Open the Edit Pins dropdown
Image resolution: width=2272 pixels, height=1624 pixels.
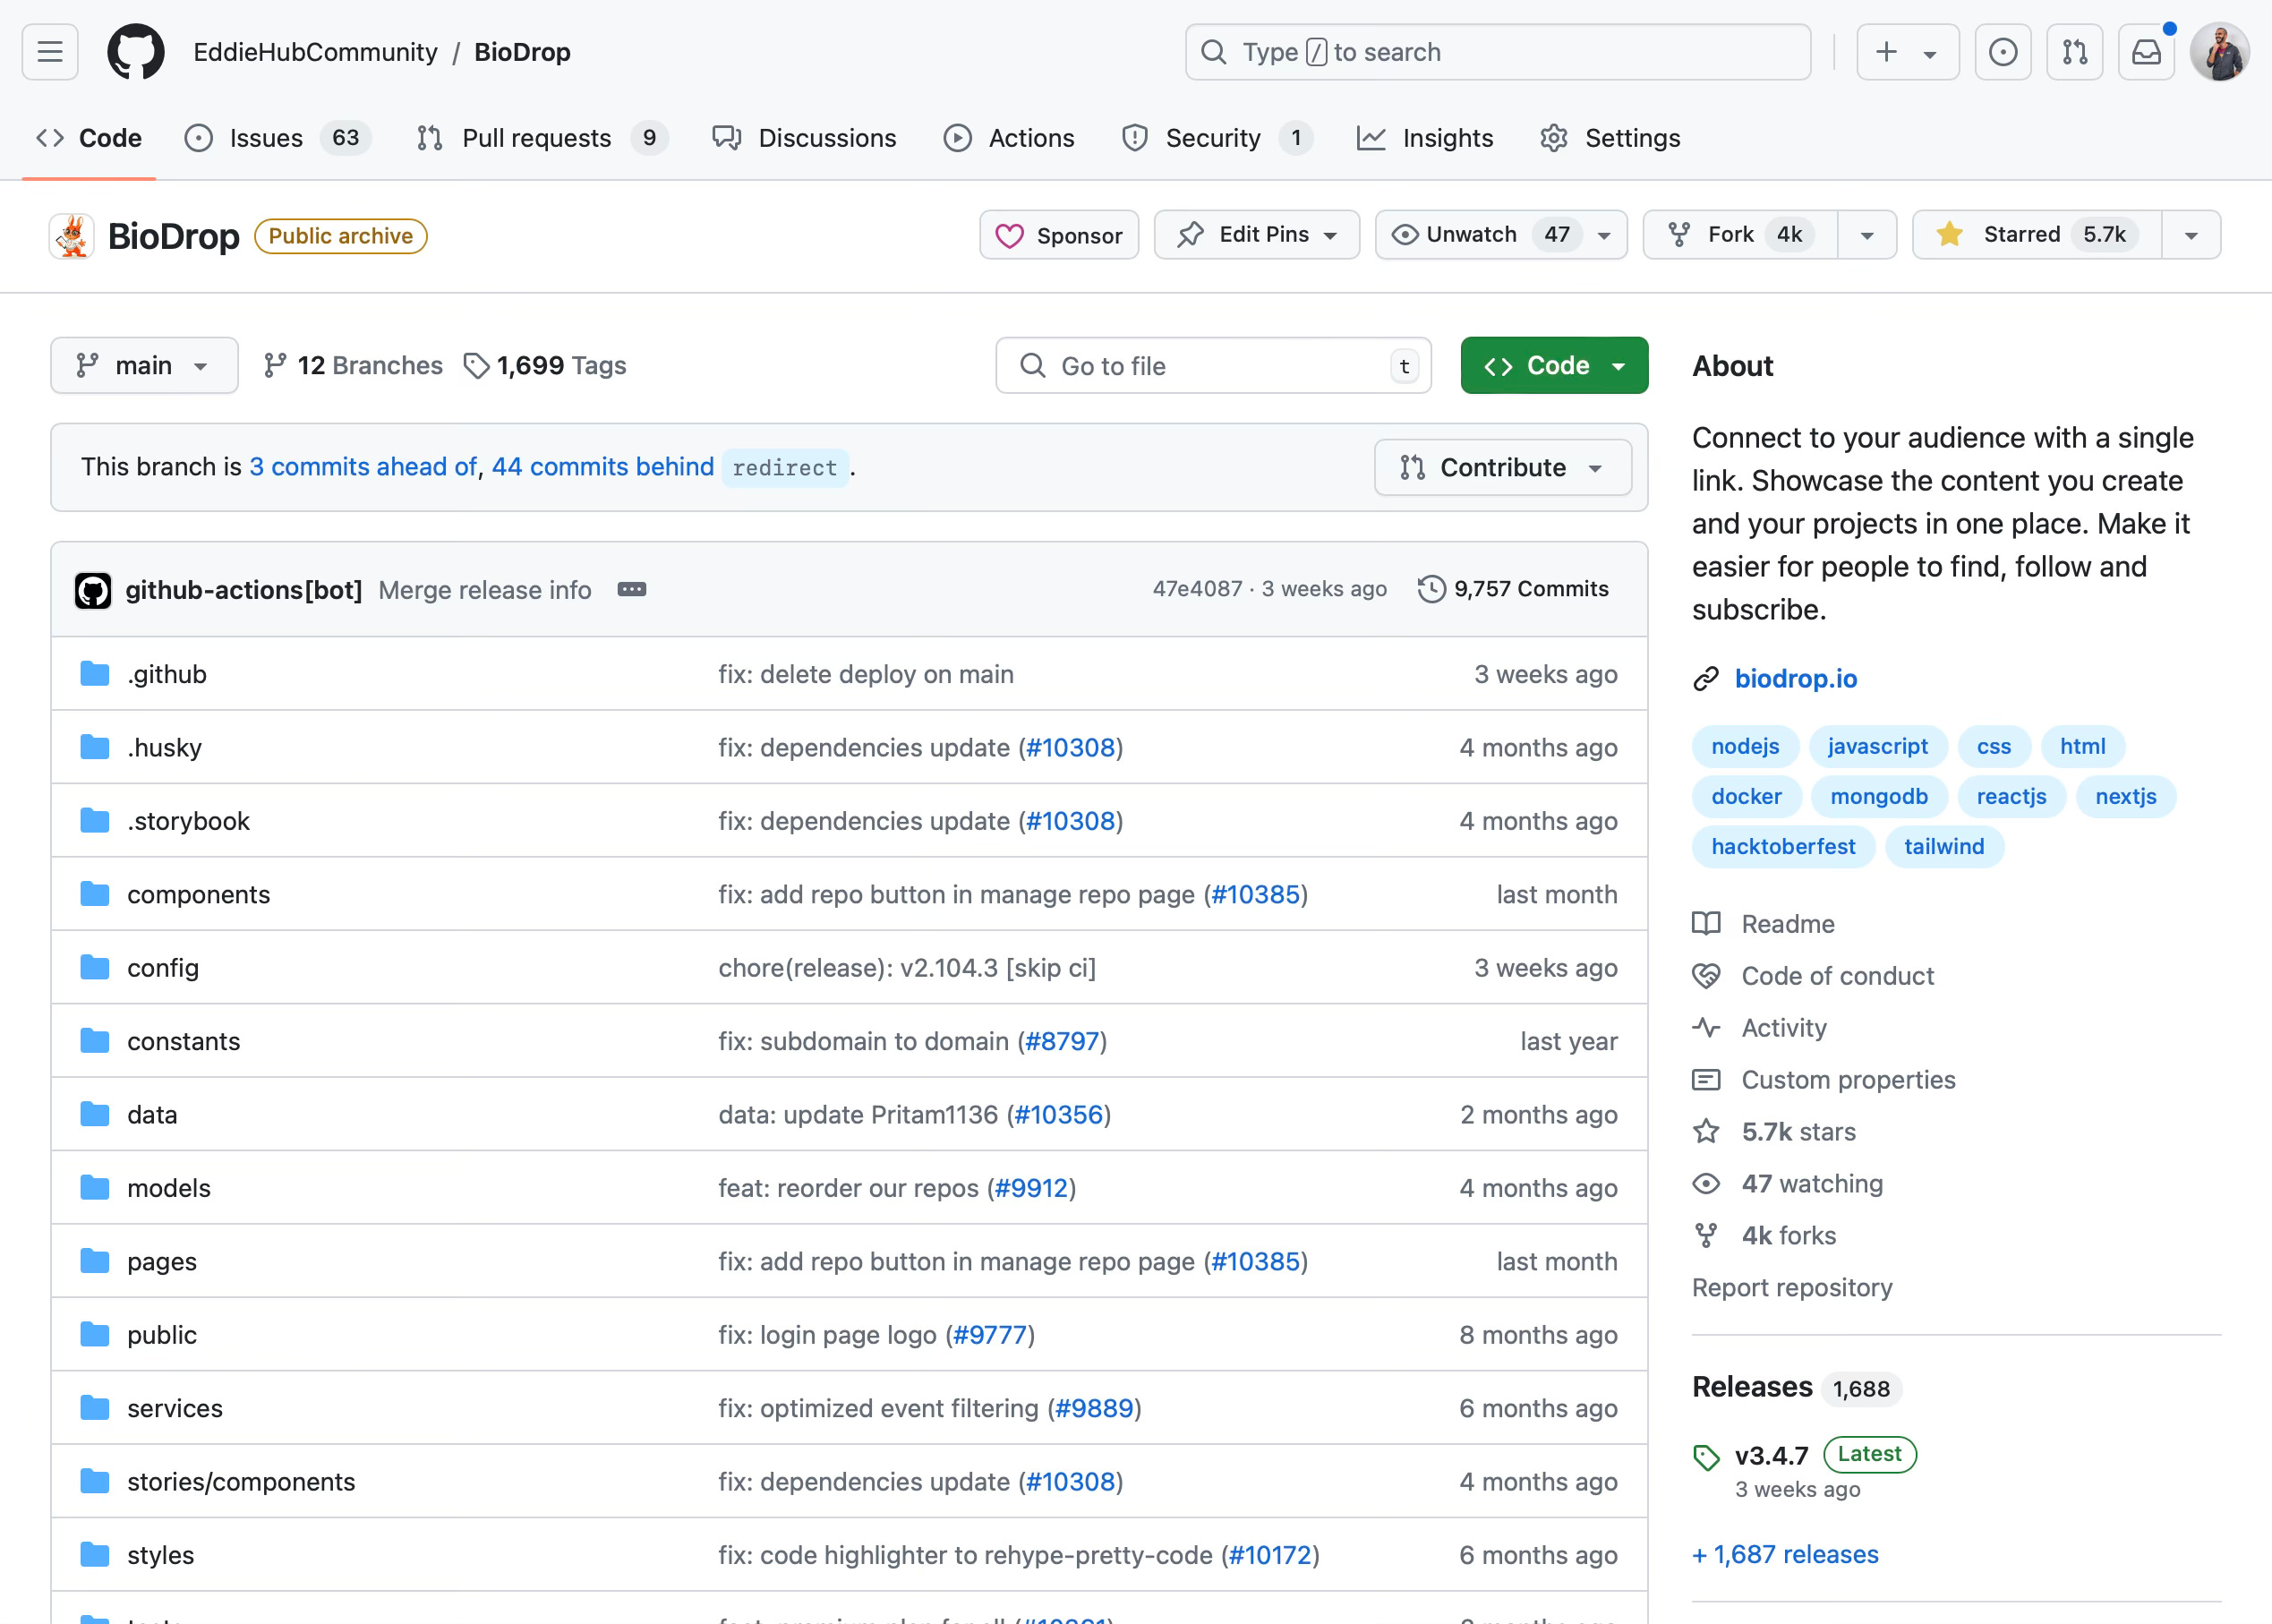(1257, 235)
